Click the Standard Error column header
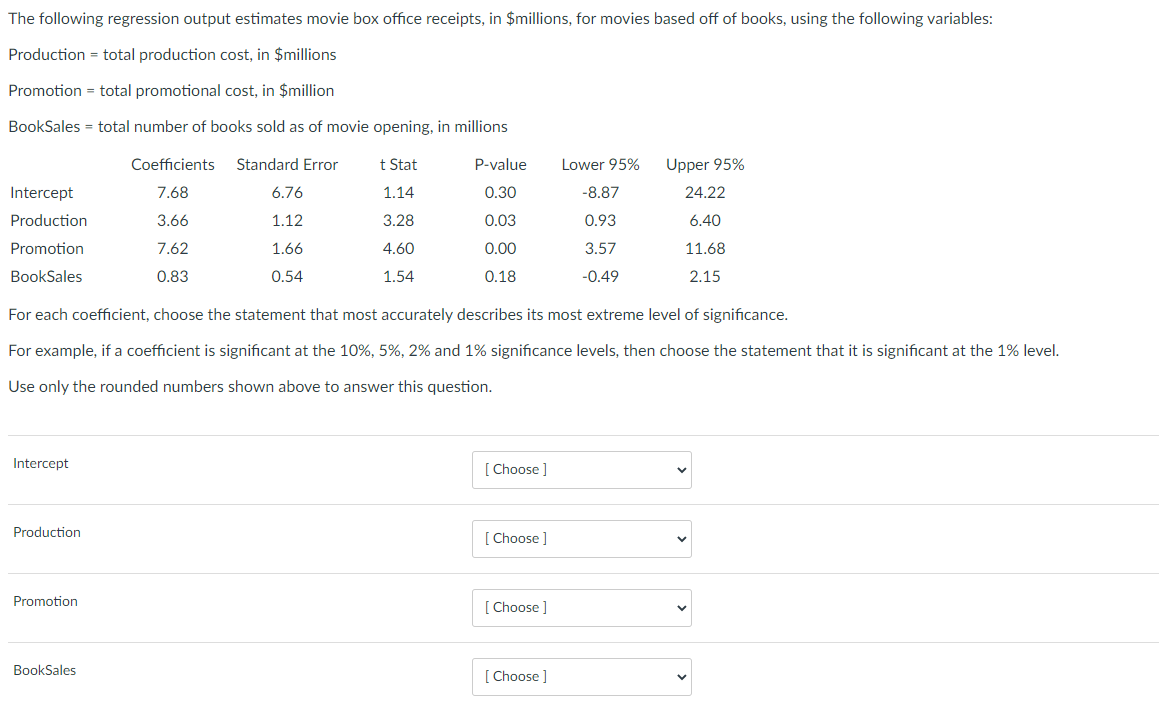The width and height of the screenshot is (1159, 719). pyautogui.click(x=287, y=164)
